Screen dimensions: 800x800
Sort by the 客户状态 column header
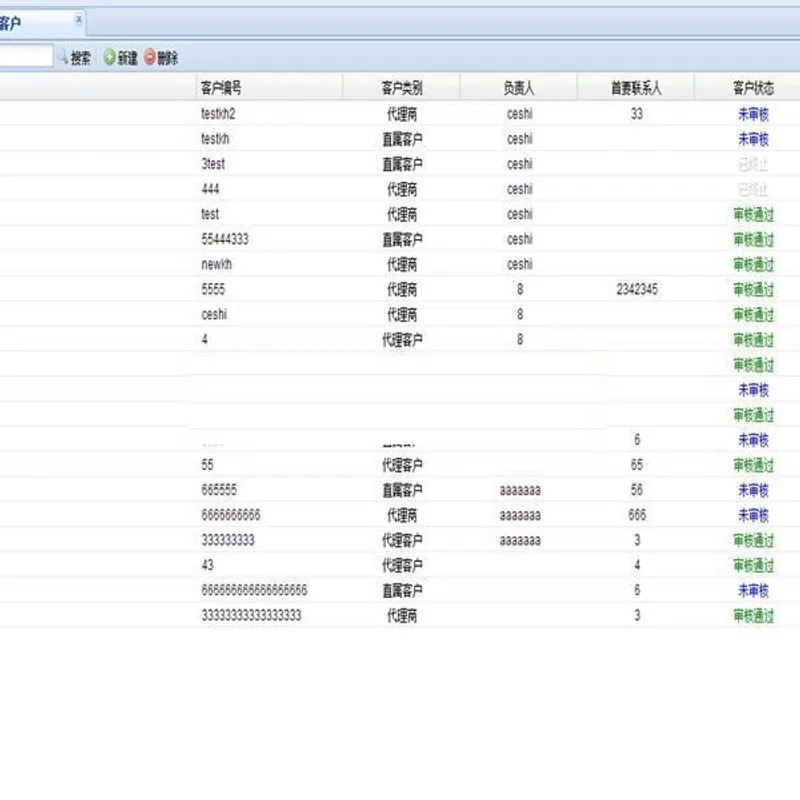754,88
